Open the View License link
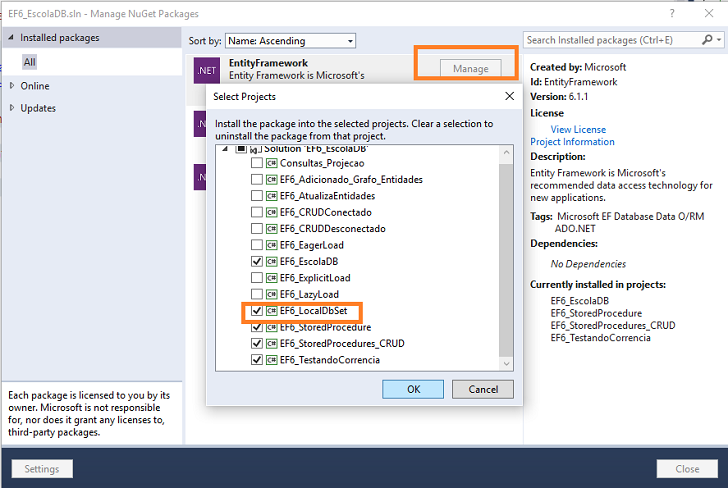This screenshot has width=728, height=488. [578, 130]
